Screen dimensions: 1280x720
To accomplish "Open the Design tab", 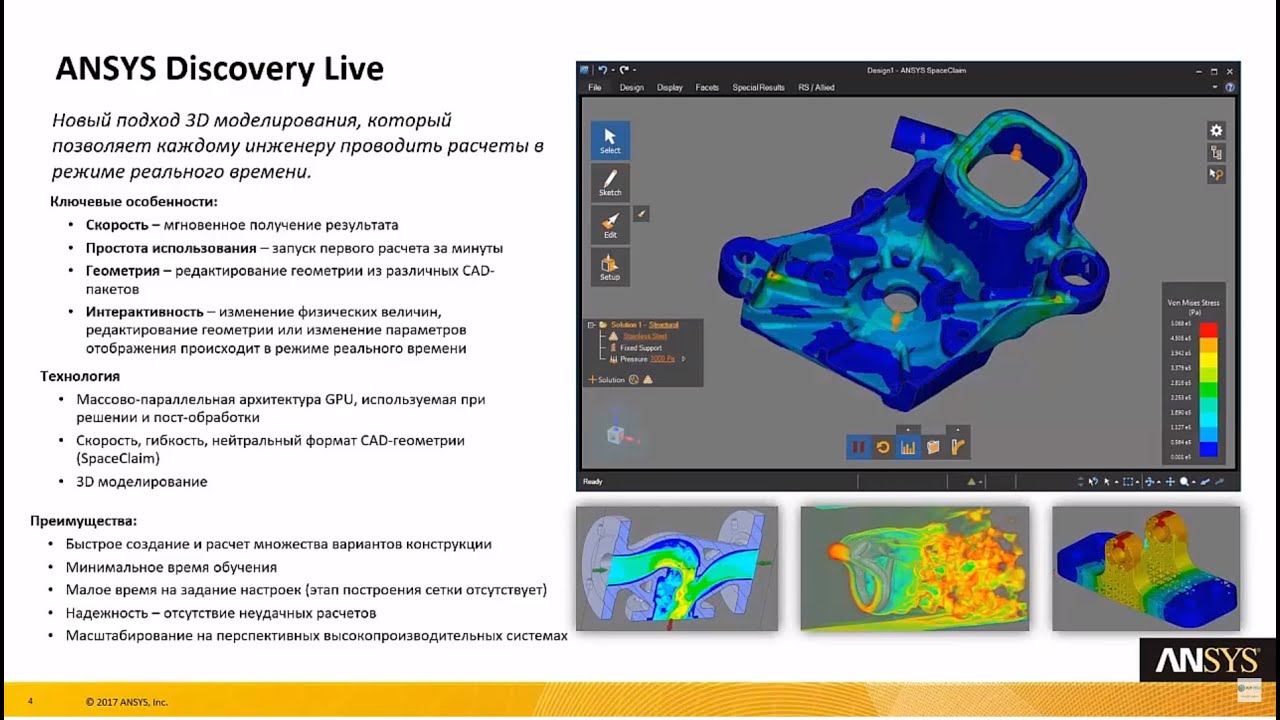I will (x=632, y=88).
